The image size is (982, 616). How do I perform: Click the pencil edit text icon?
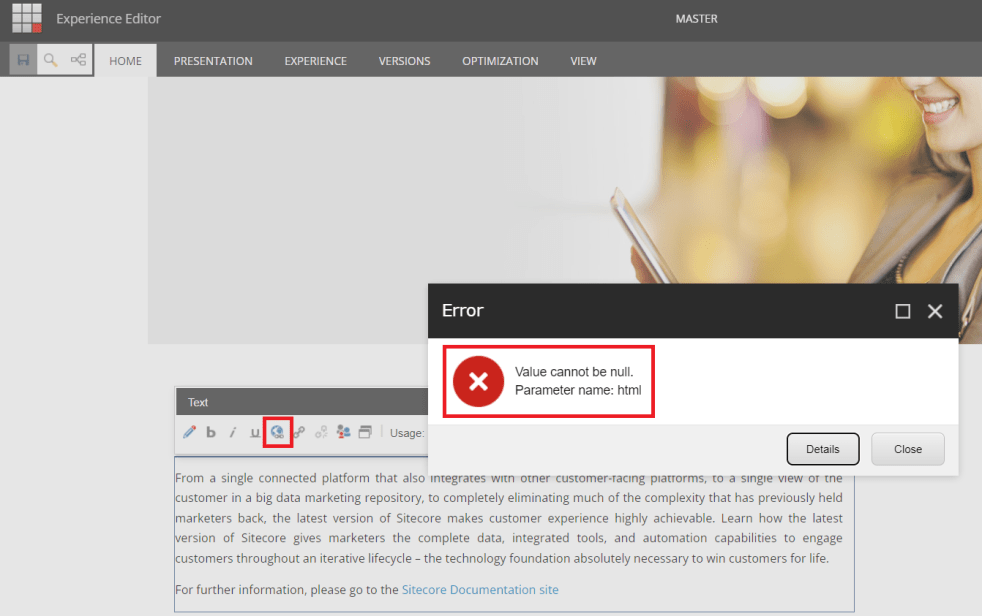click(x=189, y=432)
